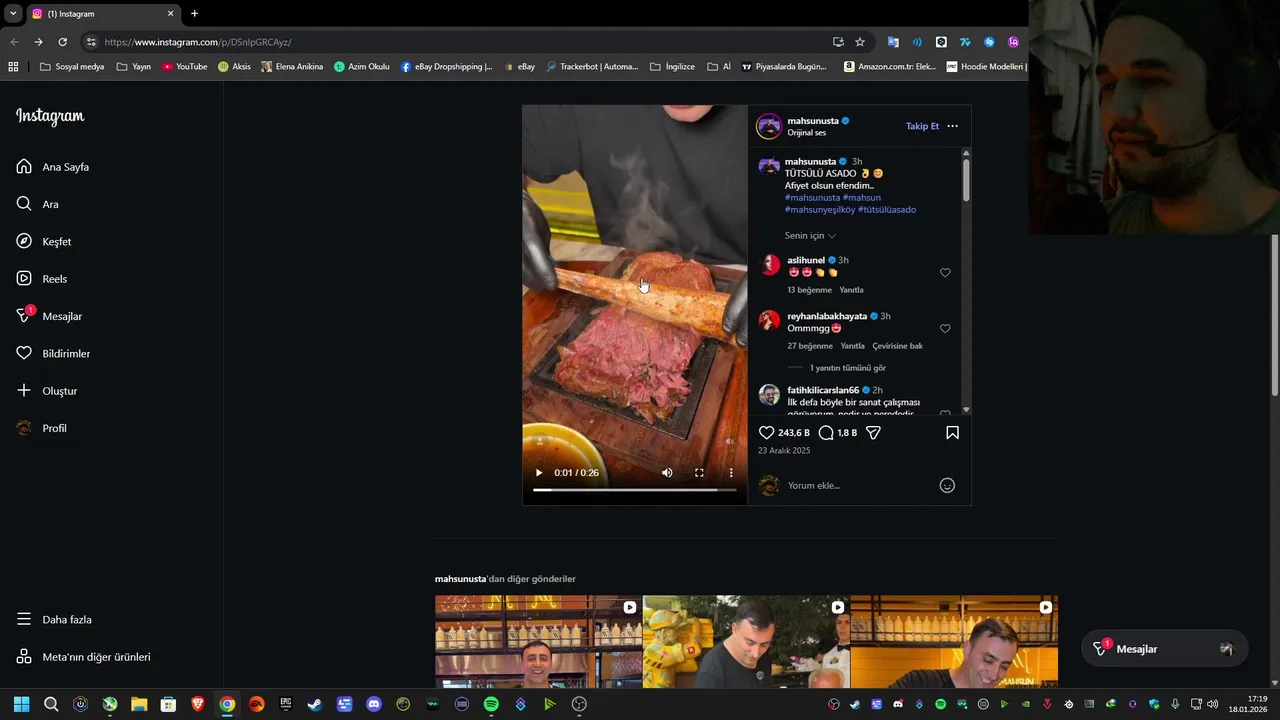Open comments via speech bubble icon

point(826,433)
